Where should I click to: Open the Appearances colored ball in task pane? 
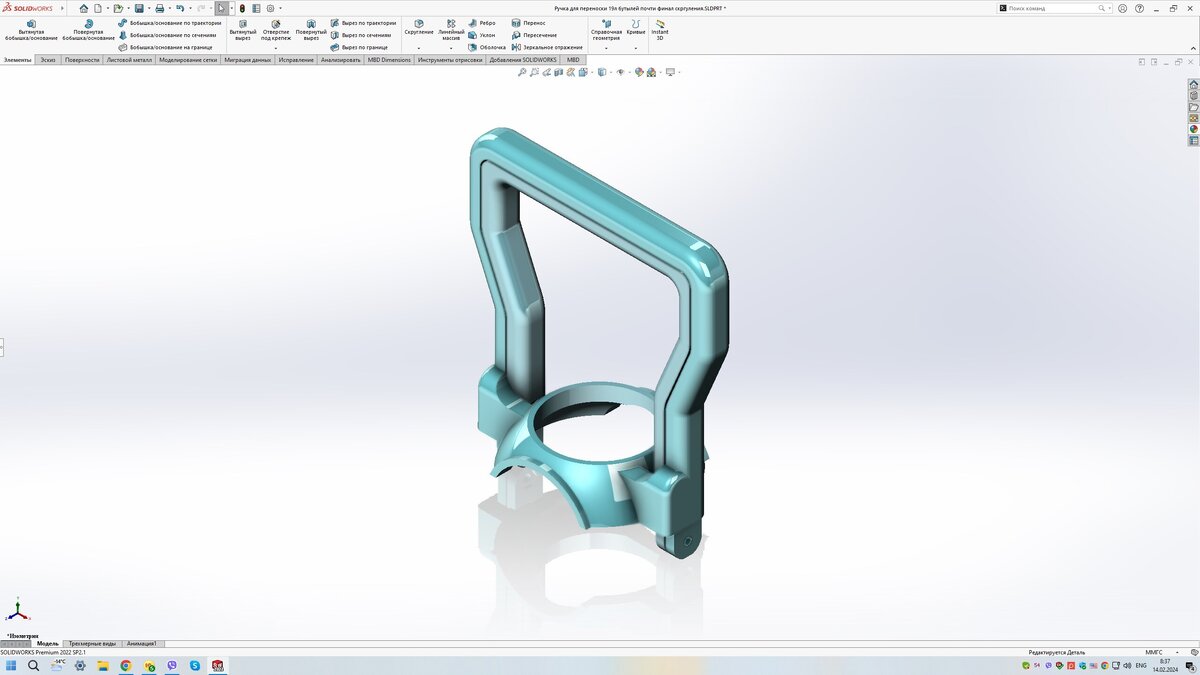coord(1193,129)
